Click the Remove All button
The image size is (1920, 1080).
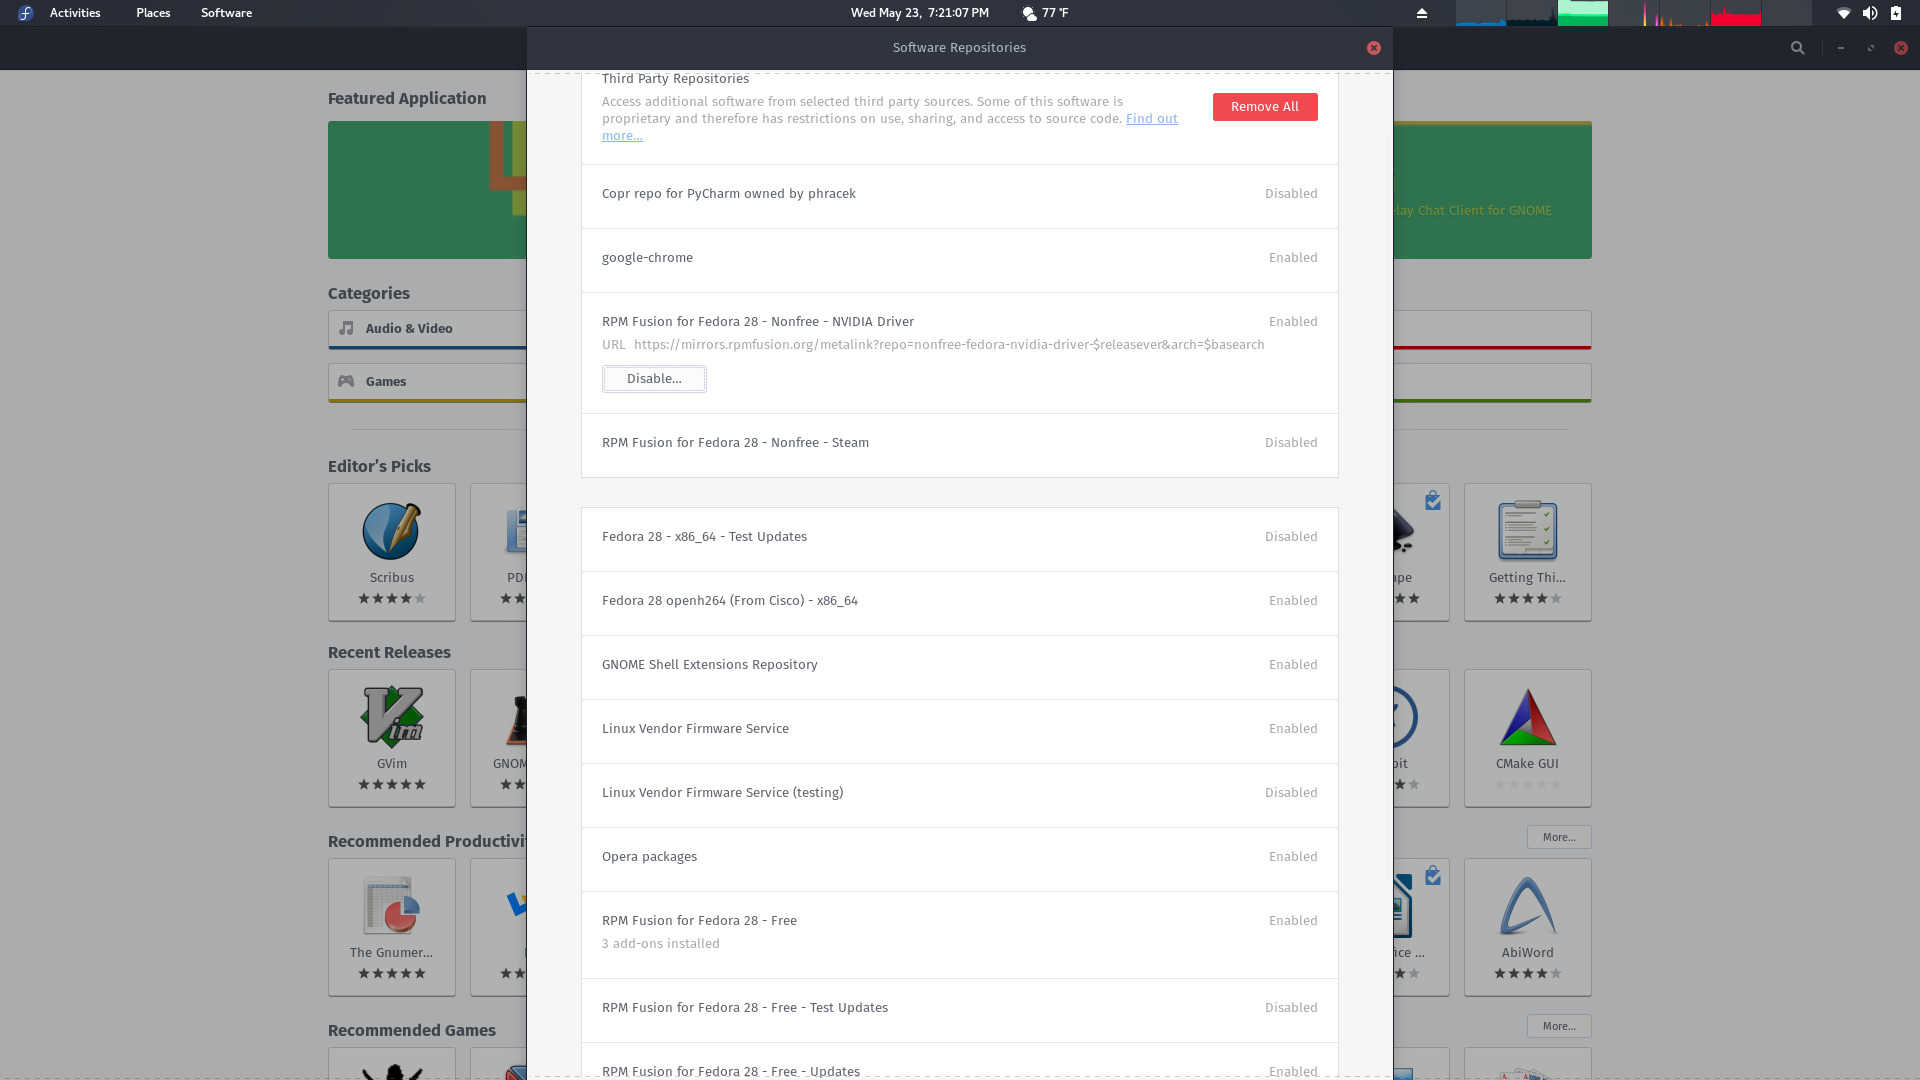click(1264, 107)
